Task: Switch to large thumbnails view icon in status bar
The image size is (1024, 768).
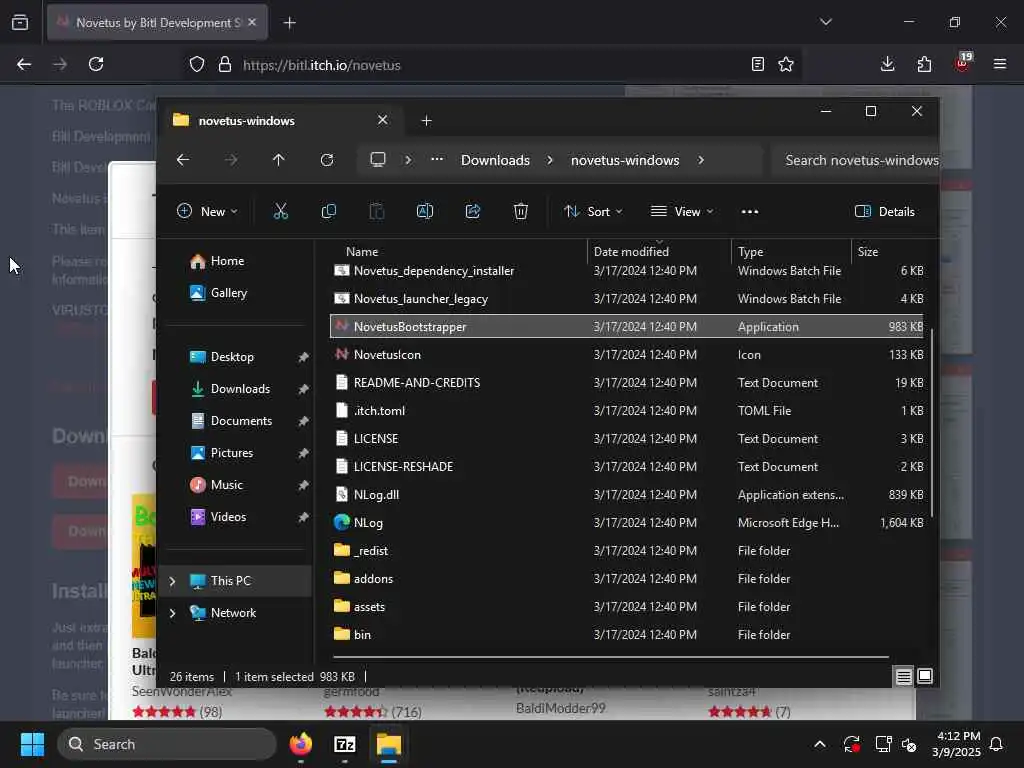Action: tap(925, 677)
